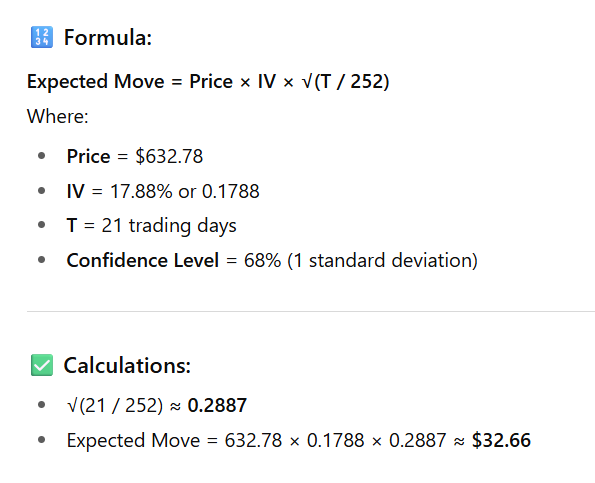Click the green checkmark emoji icon
This screenshot has height=483, width=595.
(x=42, y=365)
